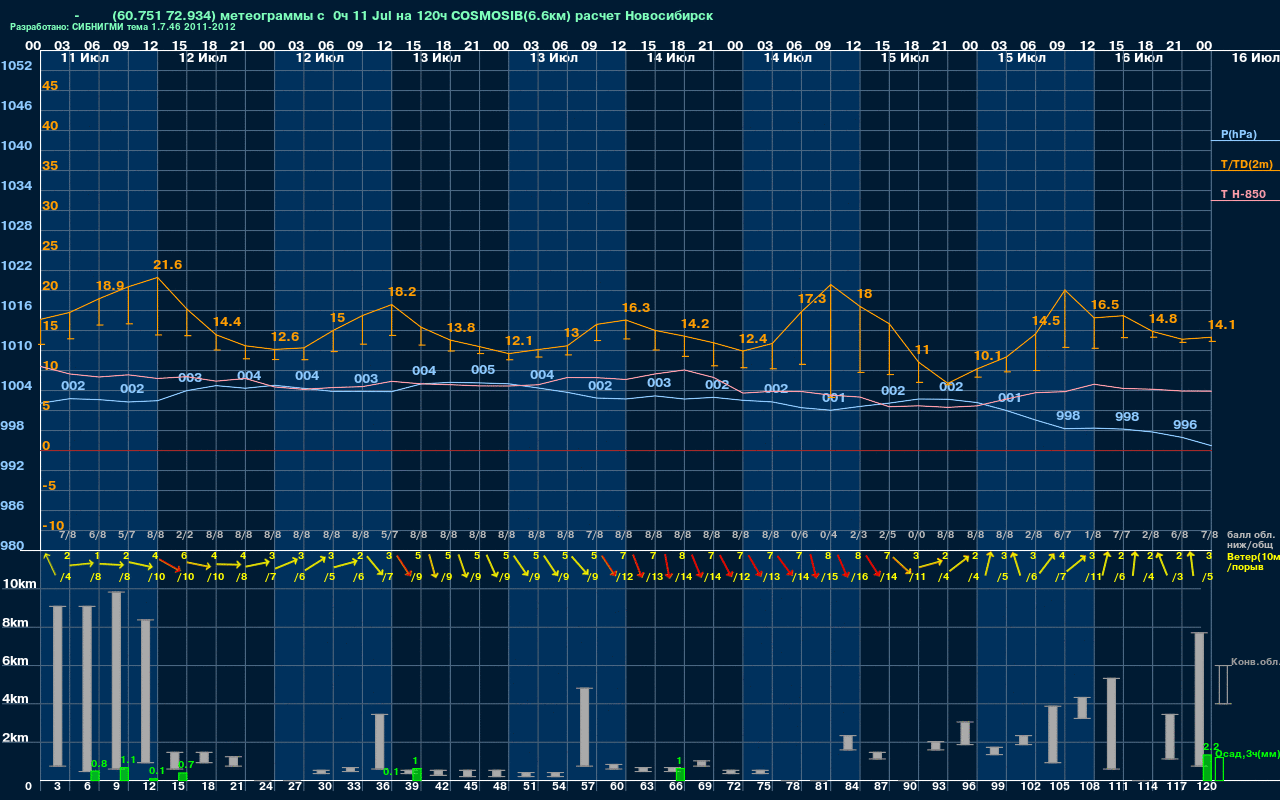Click forecast hour 81 on bottom axis
This screenshot has width=1280, height=800.
pyautogui.click(x=823, y=788)
